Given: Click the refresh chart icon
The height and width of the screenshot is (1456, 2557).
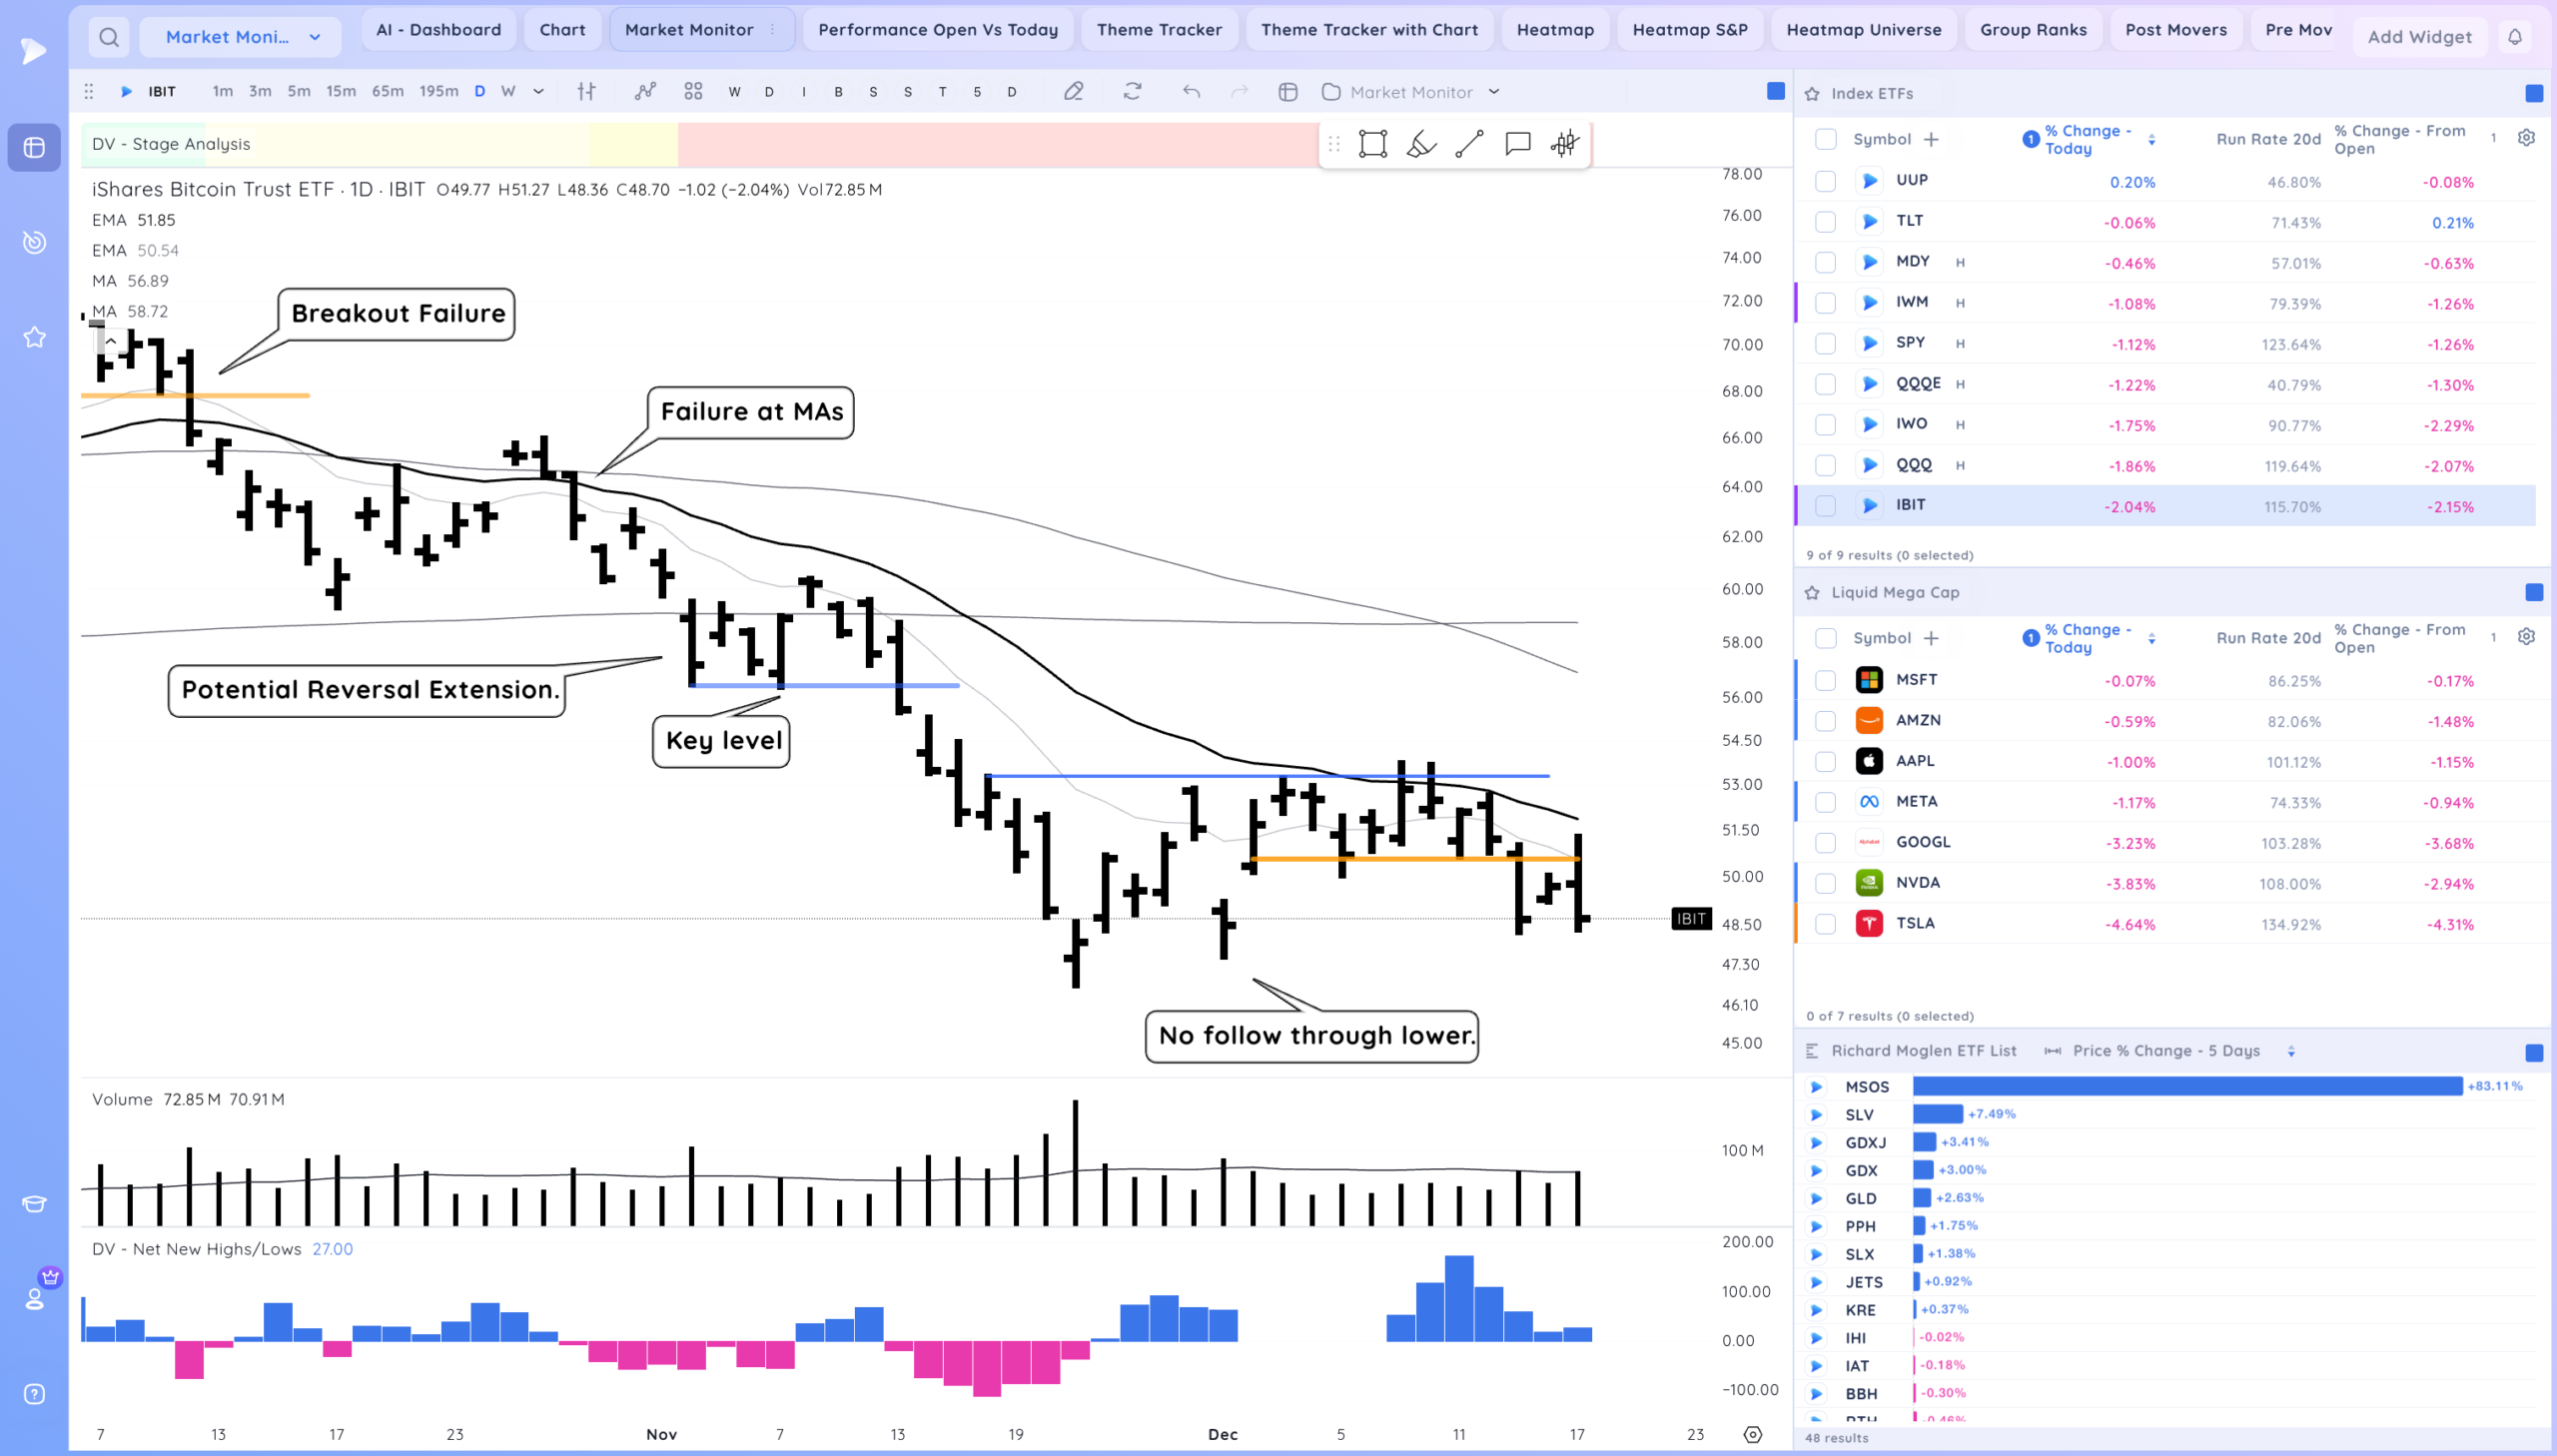Looking at the screenshot, I should 1132,92.
